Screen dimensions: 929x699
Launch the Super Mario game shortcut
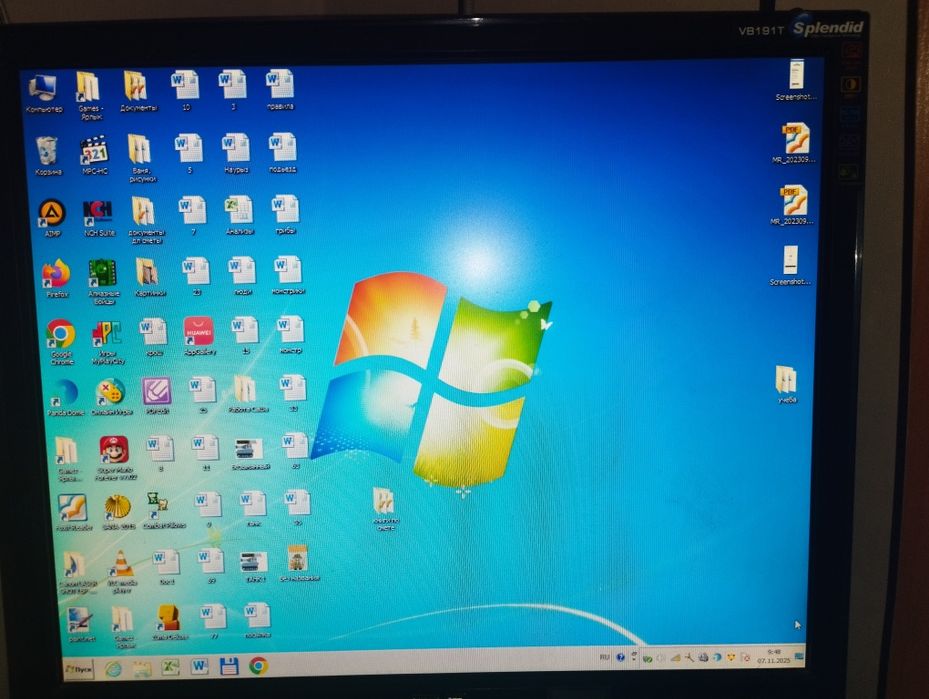click(x=115, y=457)
